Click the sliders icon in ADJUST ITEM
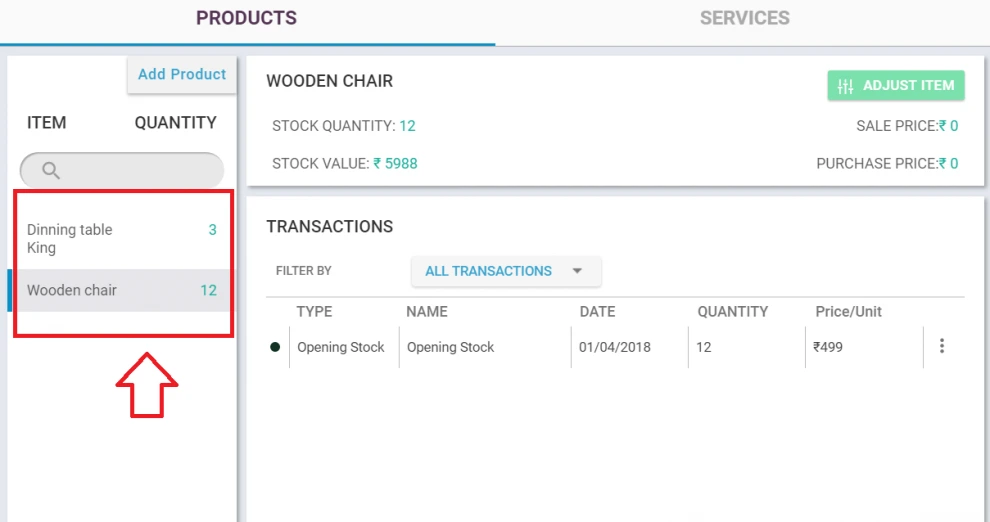 click(845, 86)
